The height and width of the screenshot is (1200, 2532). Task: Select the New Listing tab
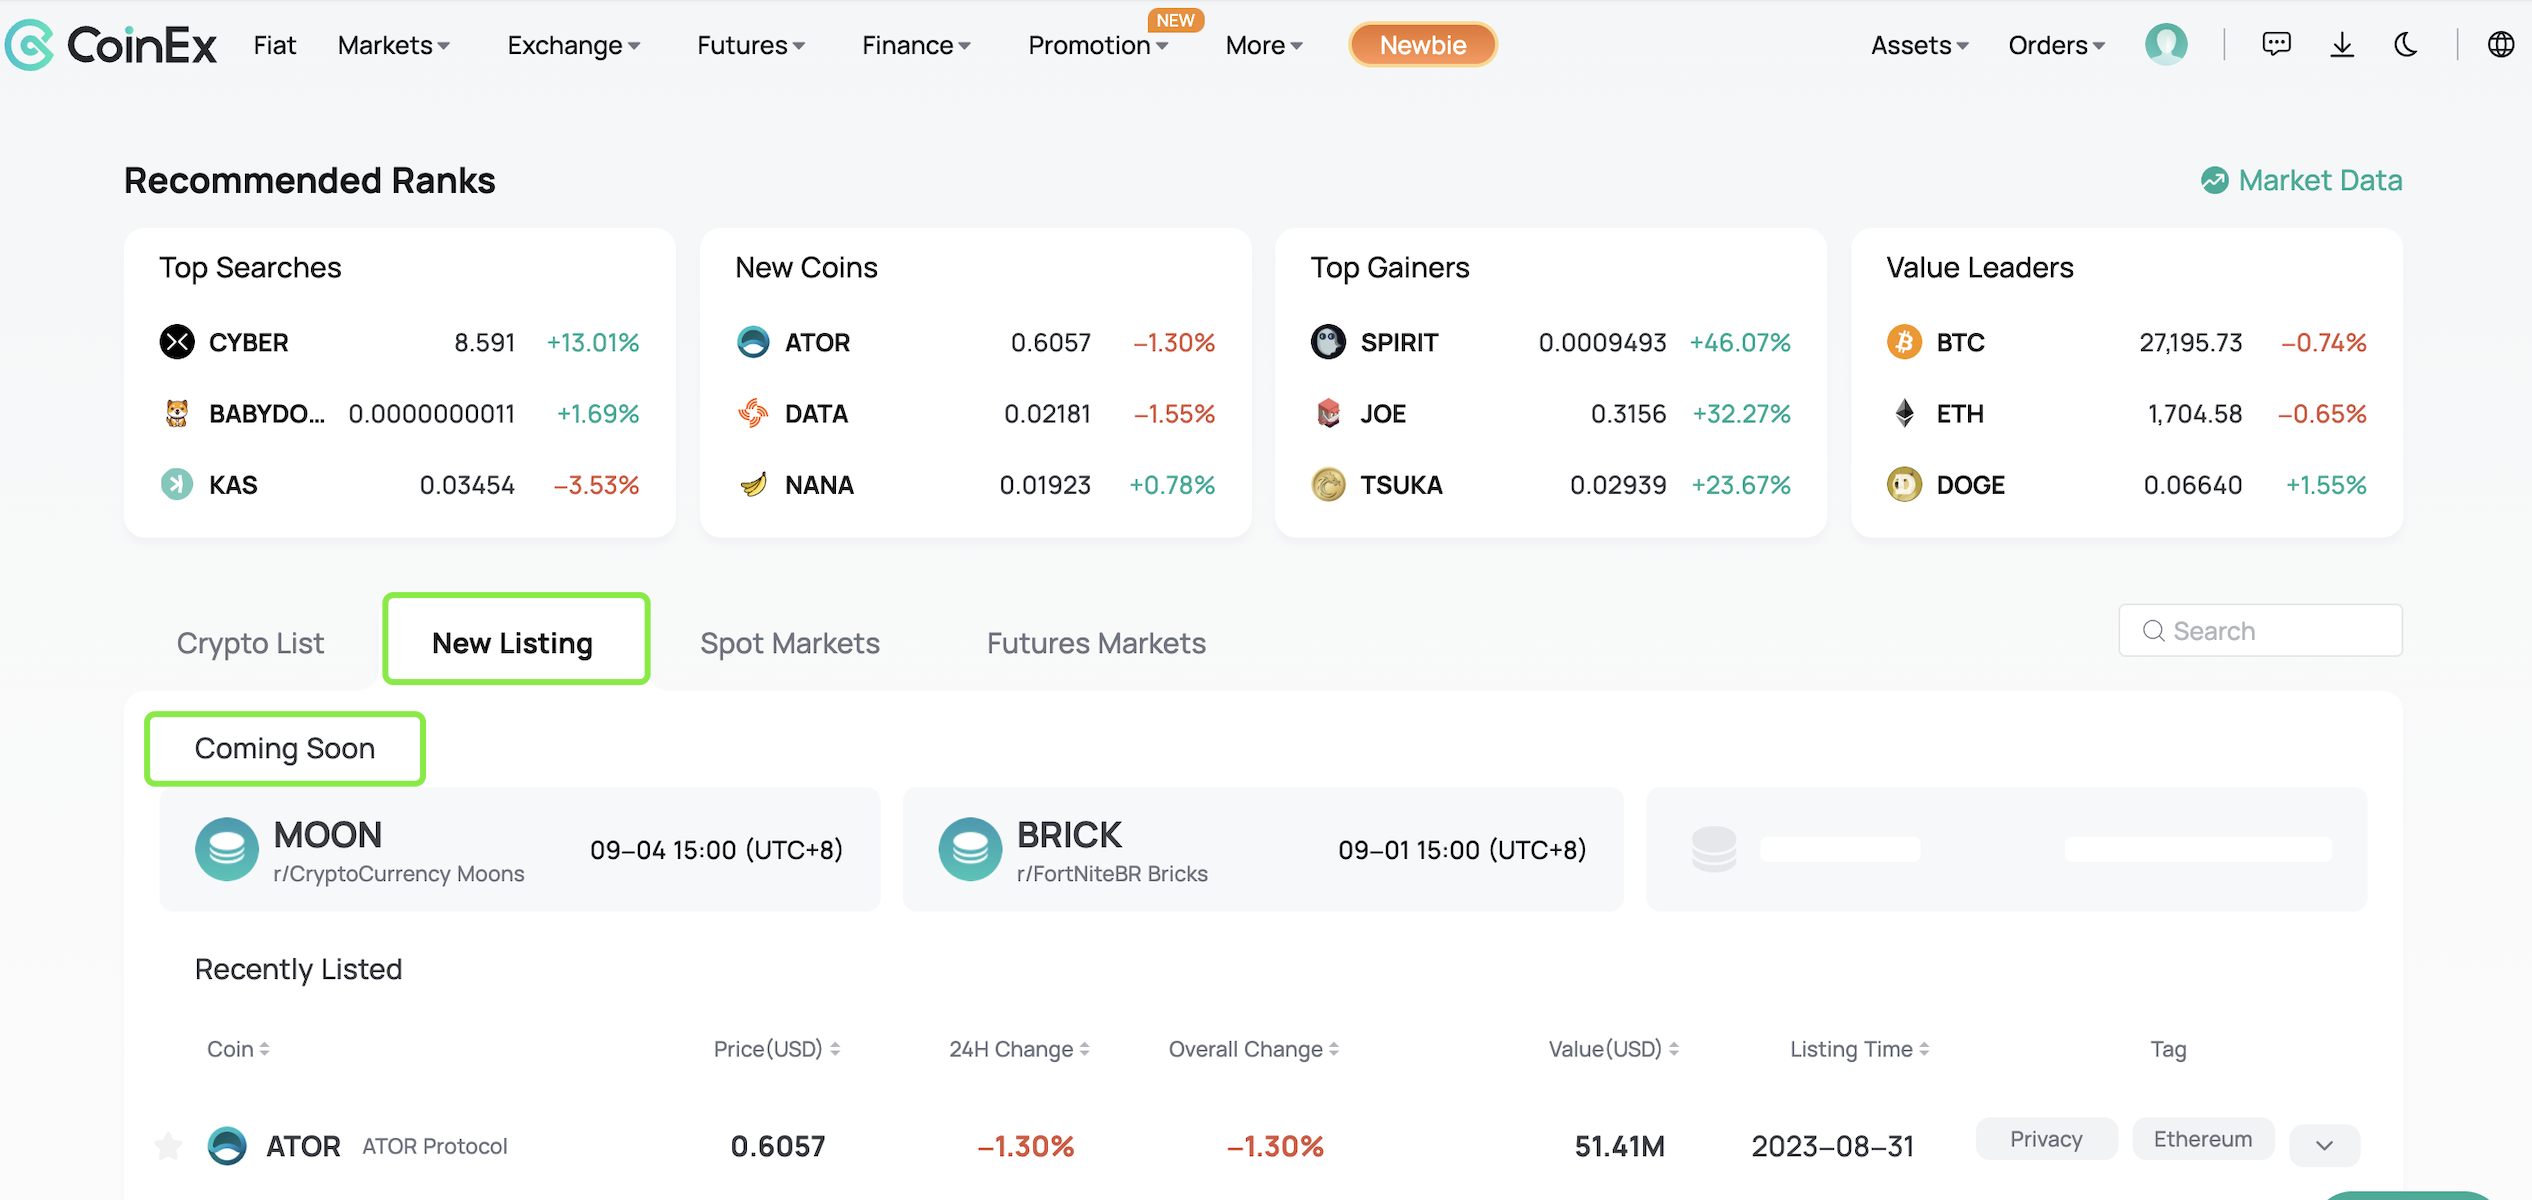click(x=512, y=643)
